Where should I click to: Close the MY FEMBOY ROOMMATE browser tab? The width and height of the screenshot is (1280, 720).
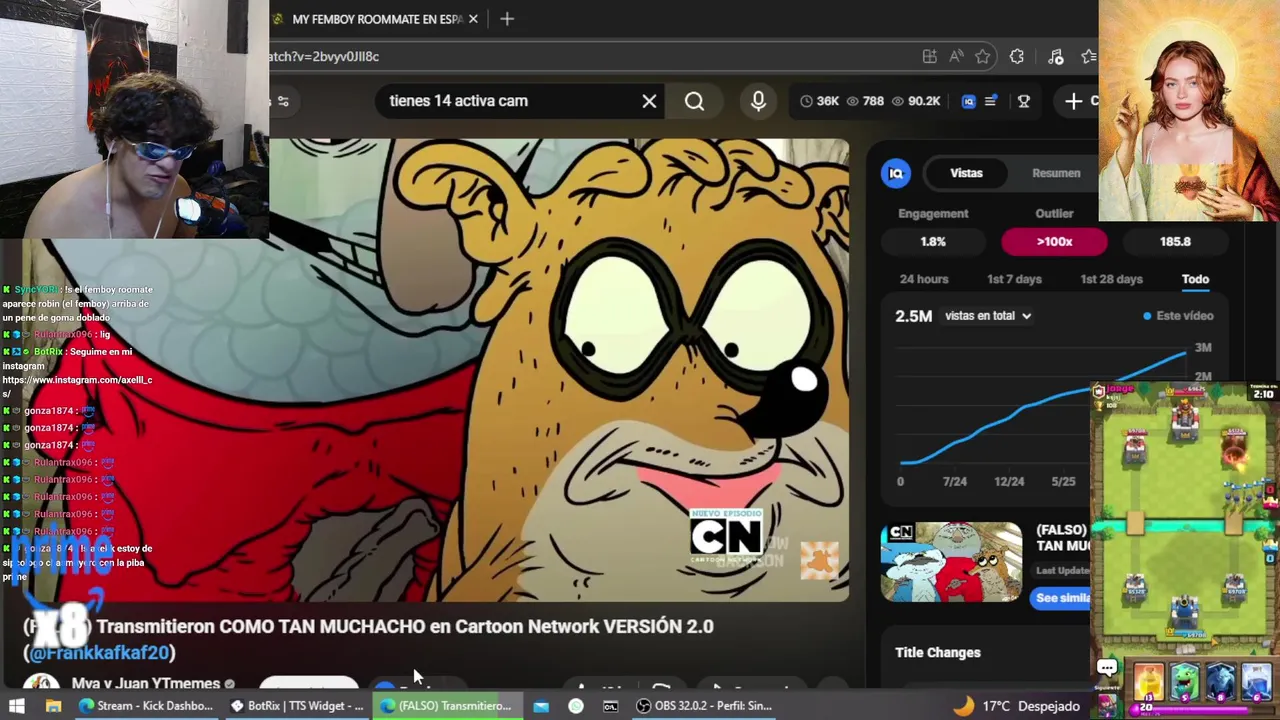(x=473, y=19)
